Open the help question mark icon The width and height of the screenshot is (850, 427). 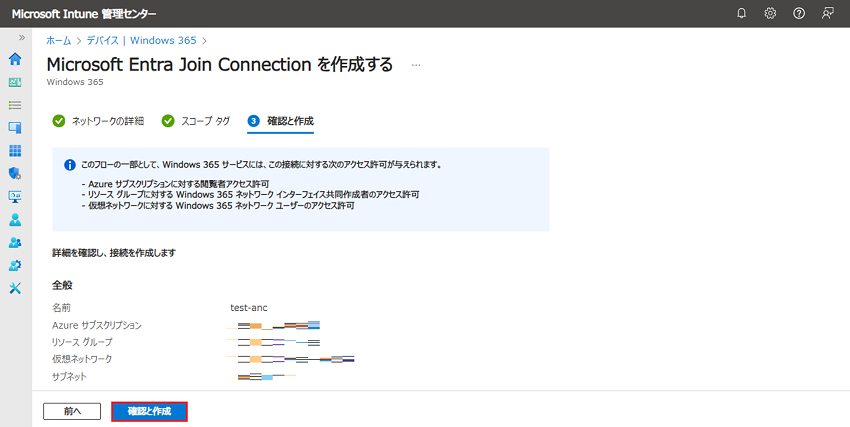[799, 14]
